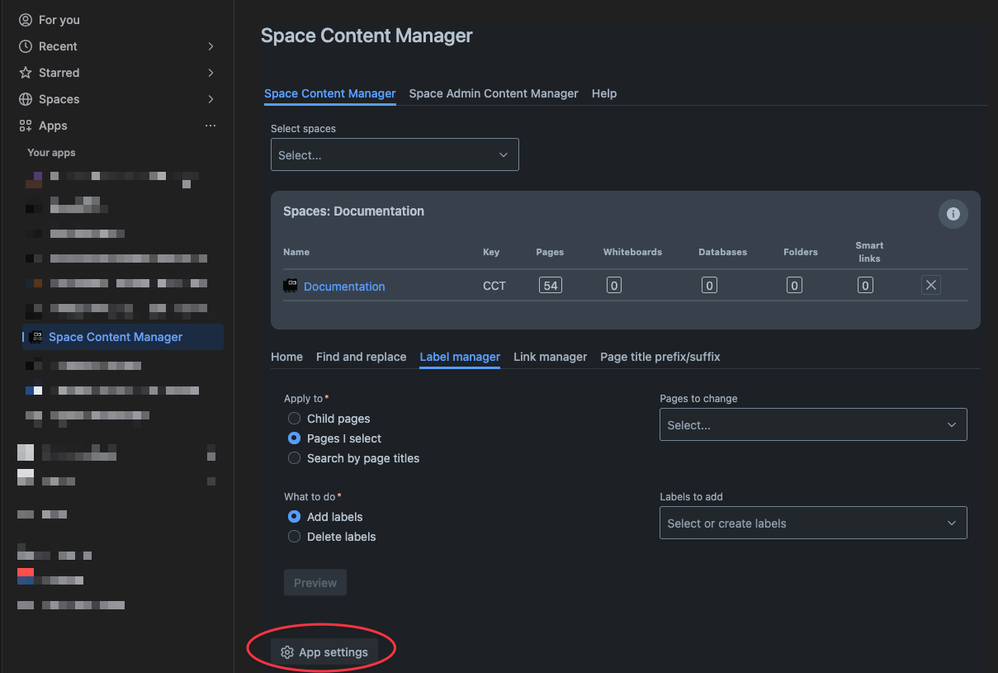The height and width of the screenshot is (673, 998).
Task: Choose the Delete labels radio button
Action: [x=294, y=537]
